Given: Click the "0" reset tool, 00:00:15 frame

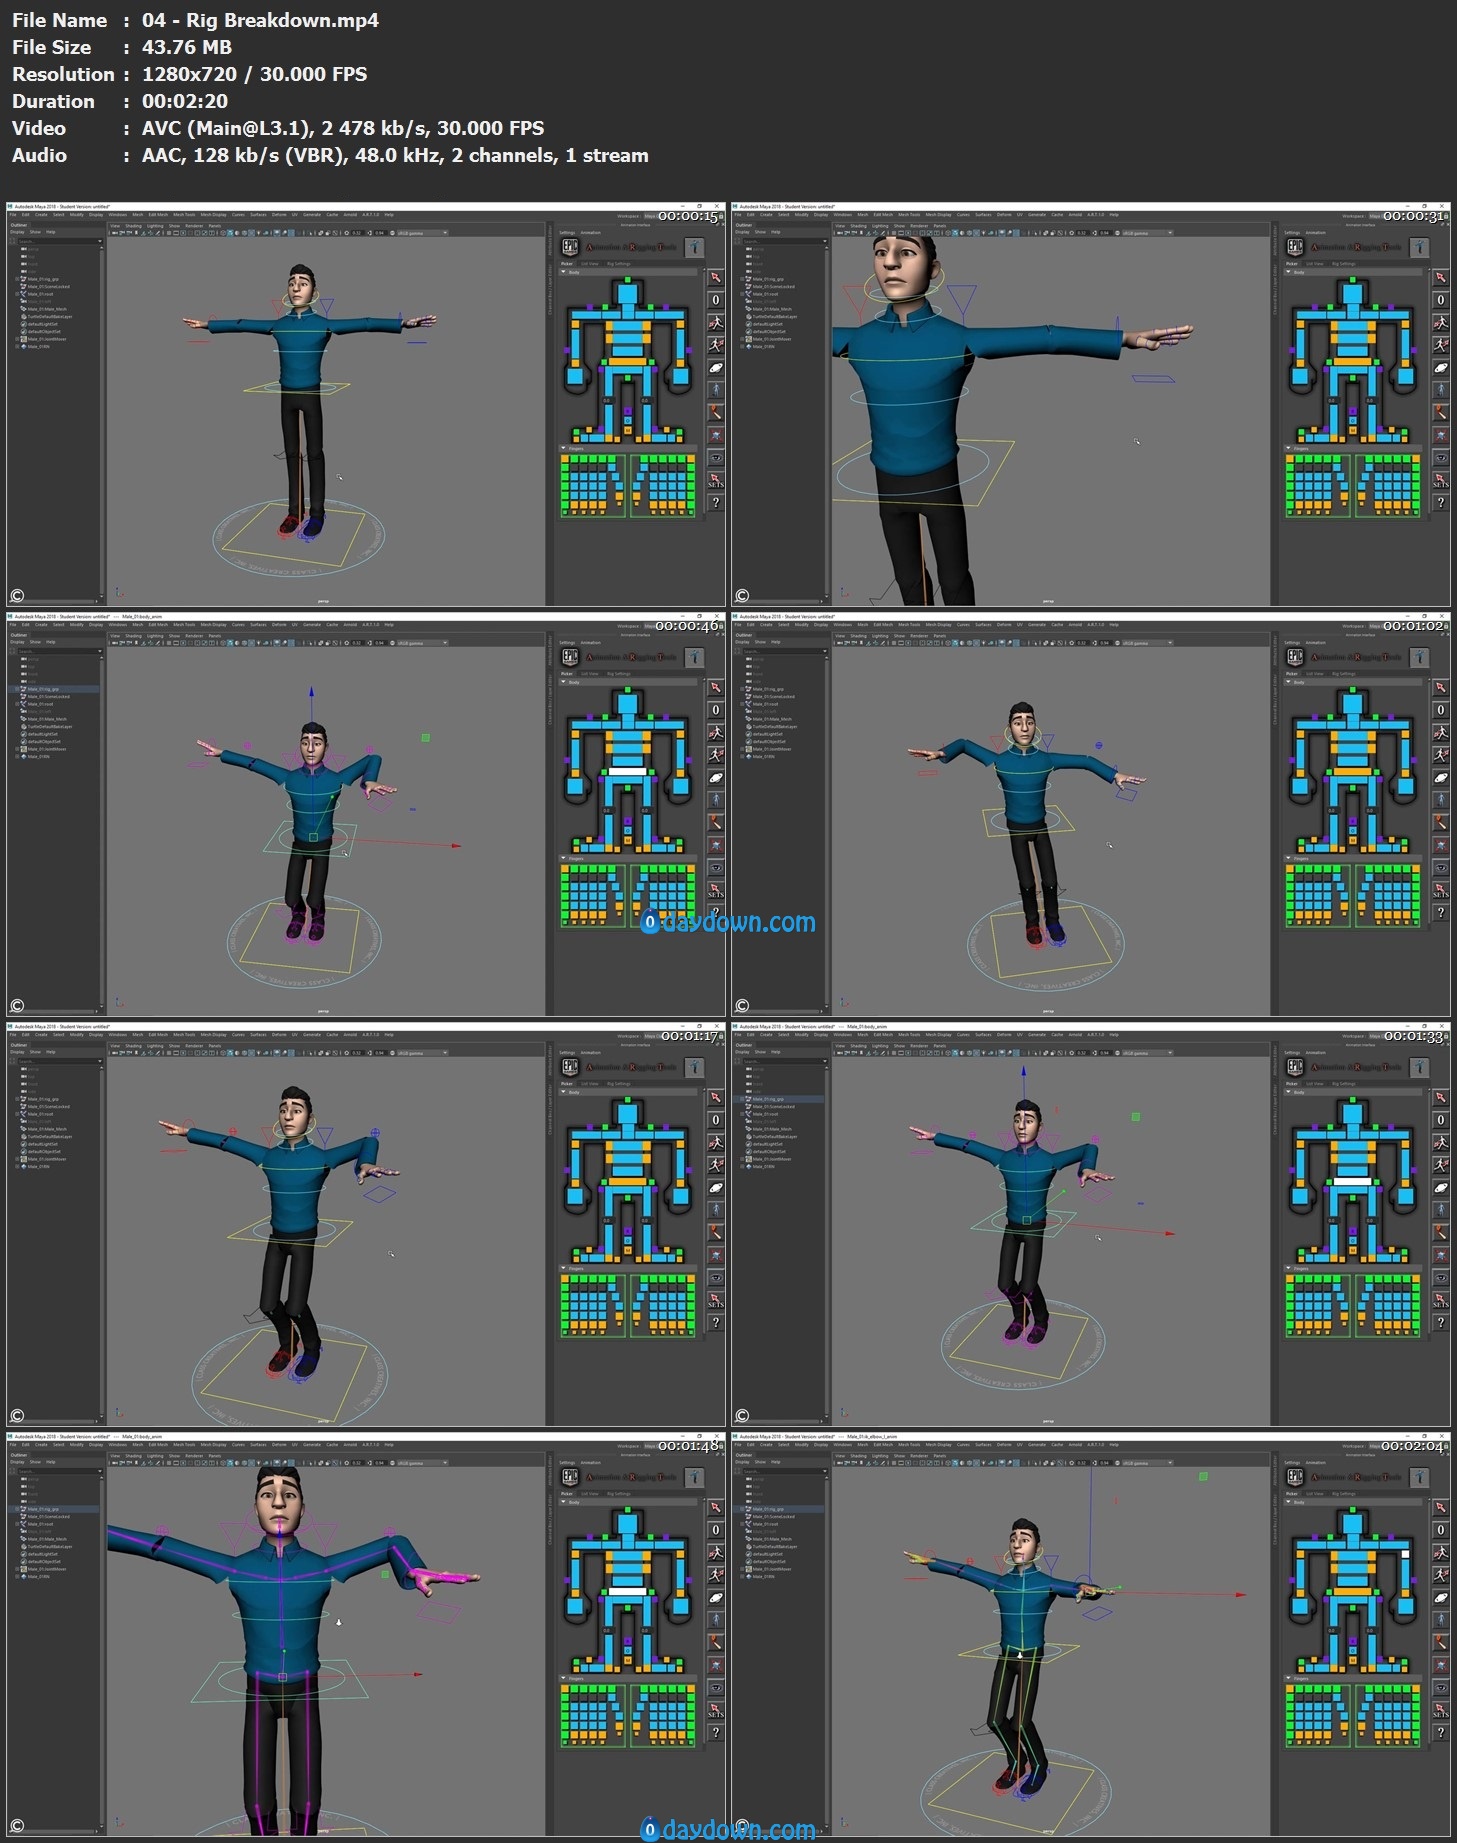Looking at the screenshot, I should (716, 300).
